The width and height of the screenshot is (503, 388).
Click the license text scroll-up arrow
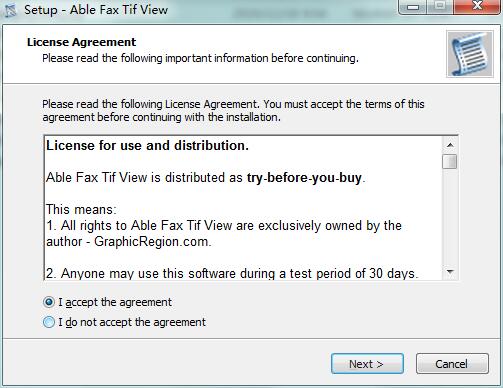[450, 145]
